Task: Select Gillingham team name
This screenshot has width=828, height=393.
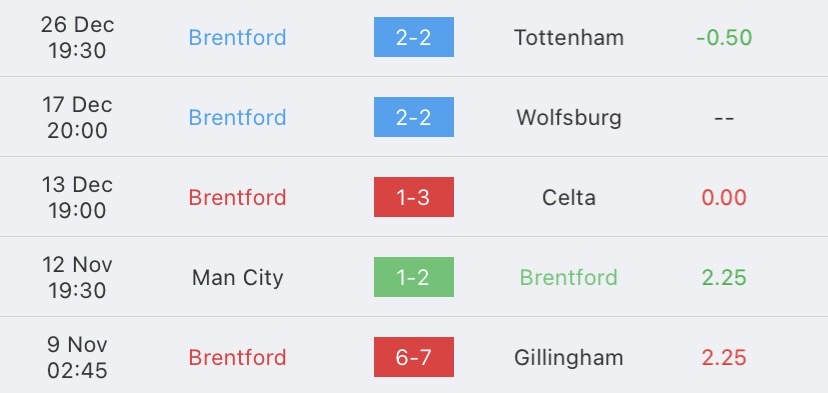Action: click(569, 358)
